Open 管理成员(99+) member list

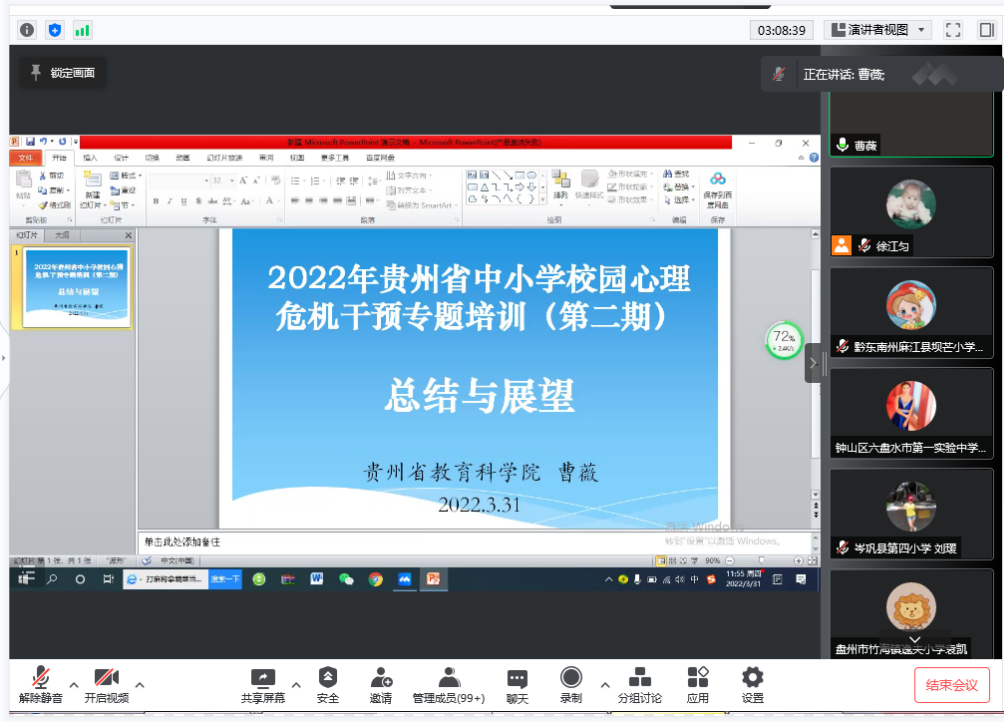448,685
